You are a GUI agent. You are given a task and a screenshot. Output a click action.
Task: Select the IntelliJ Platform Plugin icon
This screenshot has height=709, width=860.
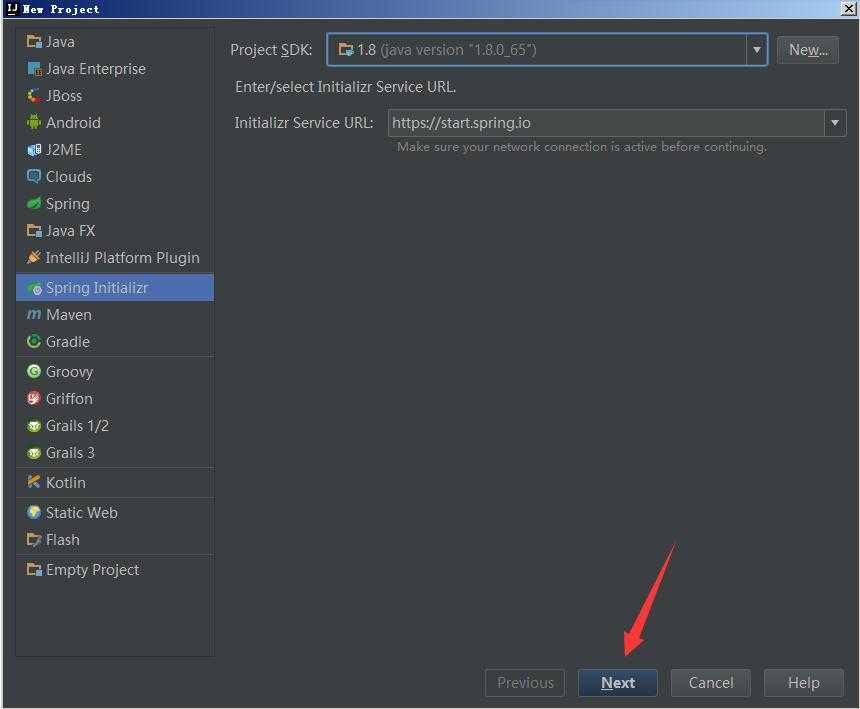click(x=34, y=257)
